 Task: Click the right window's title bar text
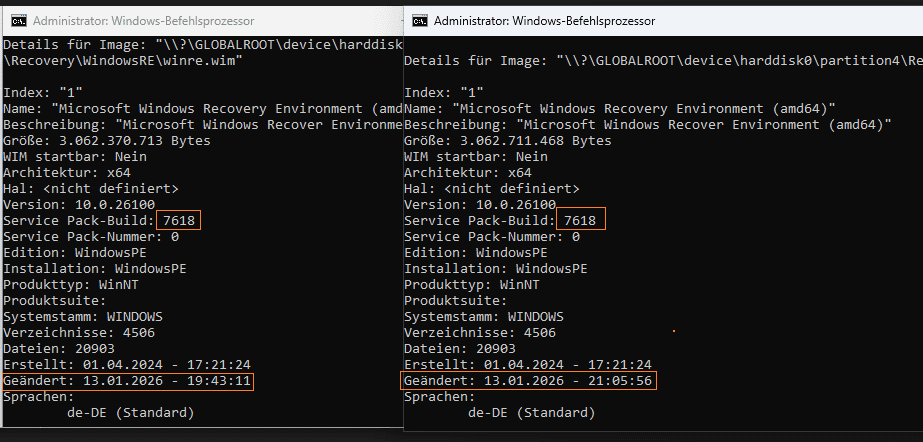pos(541,18)
